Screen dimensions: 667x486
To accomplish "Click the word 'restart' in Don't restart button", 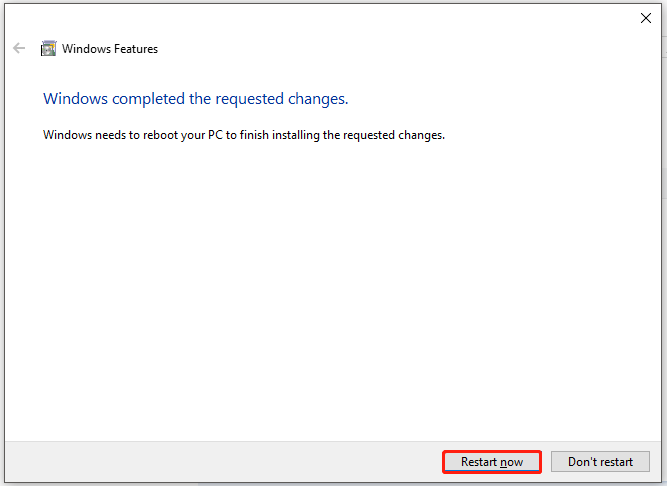I will [616, 462].
